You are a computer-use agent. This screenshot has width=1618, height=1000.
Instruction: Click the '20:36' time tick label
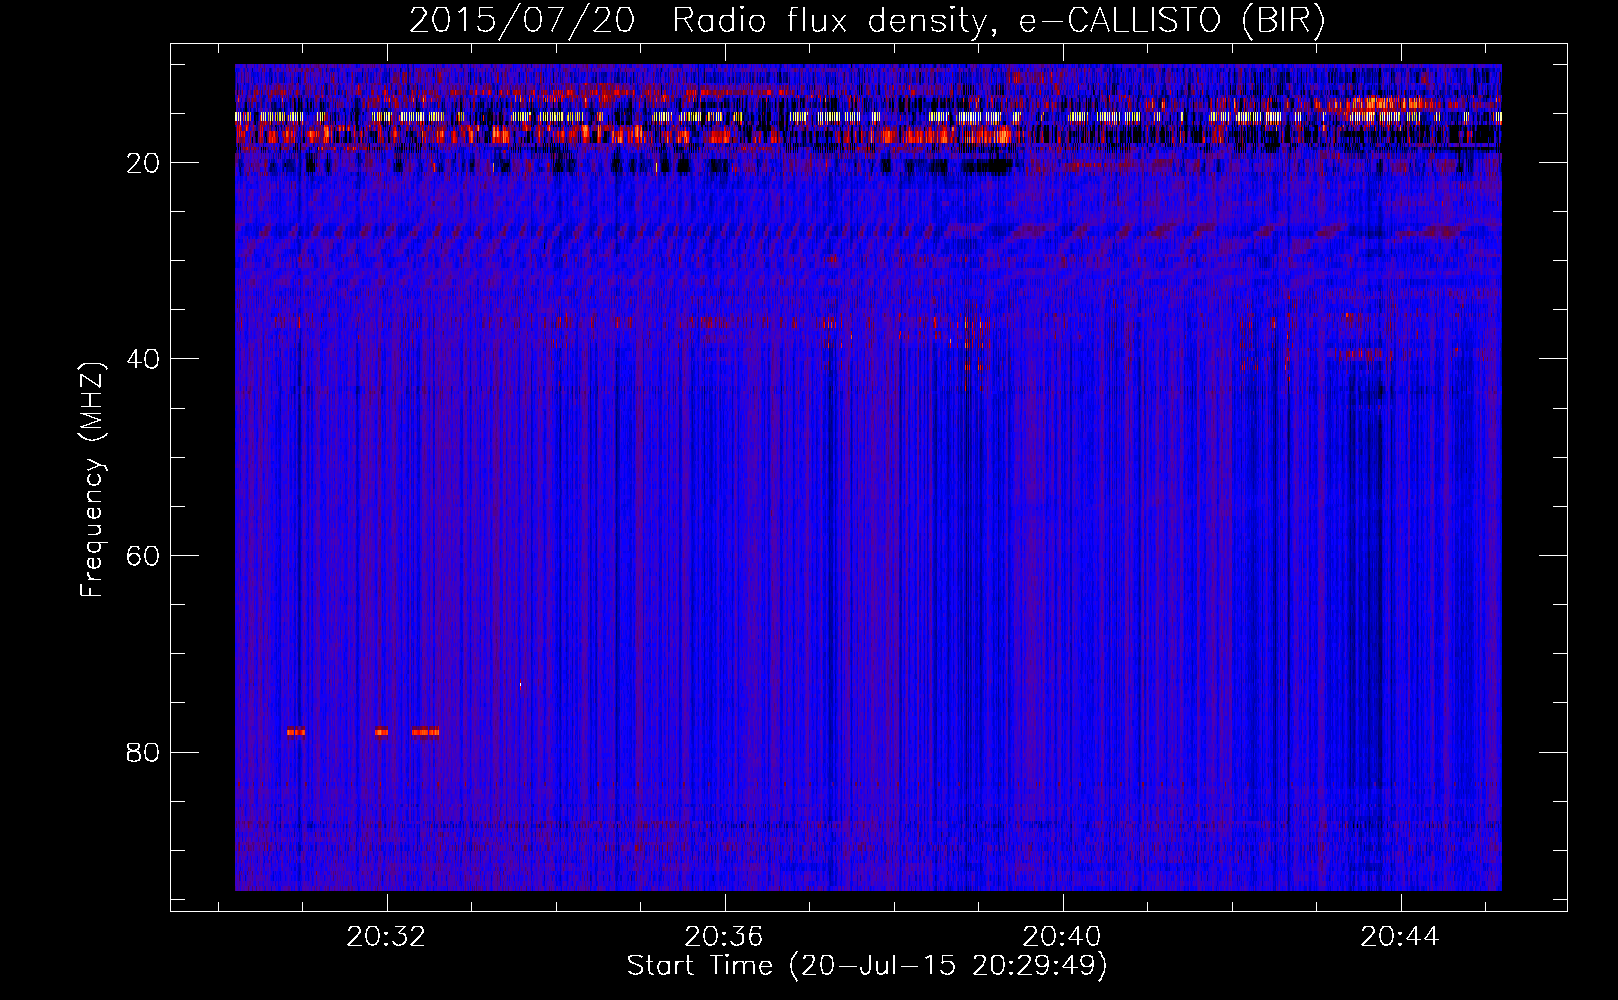click(x=724, y=937)
